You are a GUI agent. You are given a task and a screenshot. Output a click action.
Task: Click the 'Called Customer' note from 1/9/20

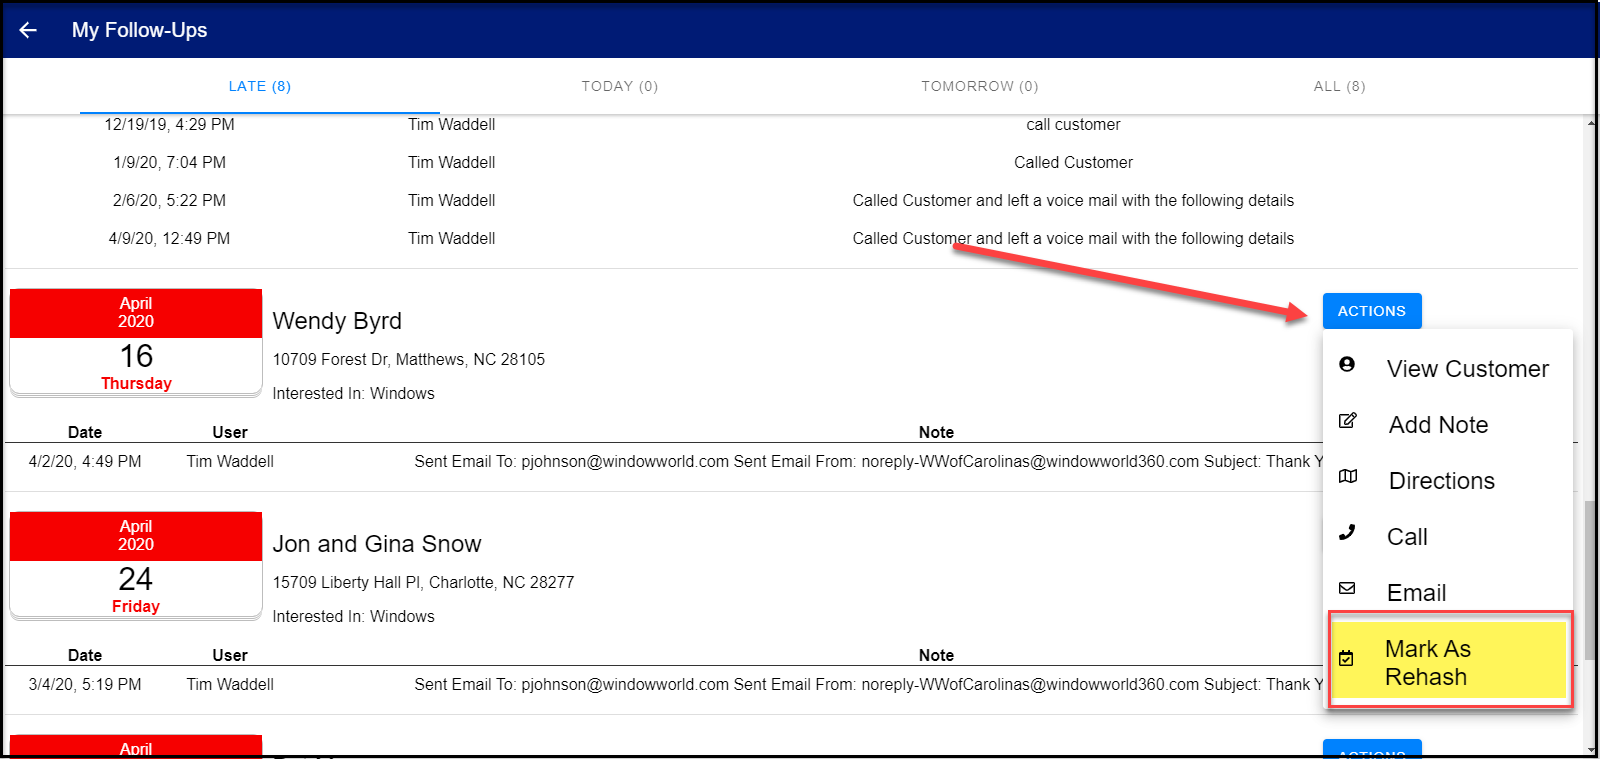[x=1073, y=162]
